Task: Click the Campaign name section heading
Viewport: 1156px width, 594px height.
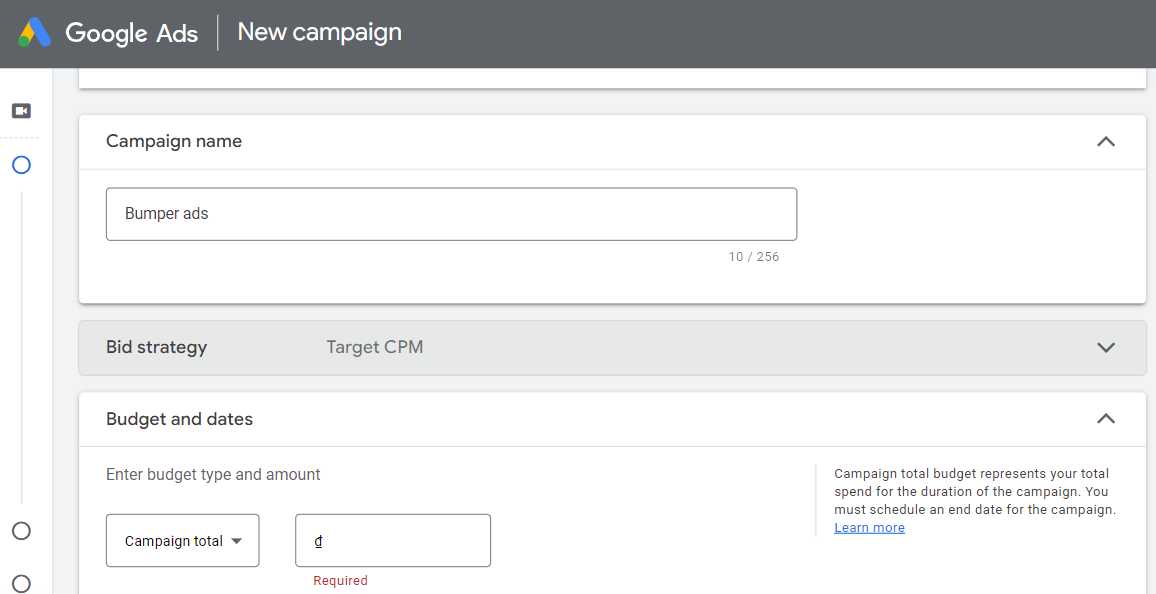Action: coord(174,142)
